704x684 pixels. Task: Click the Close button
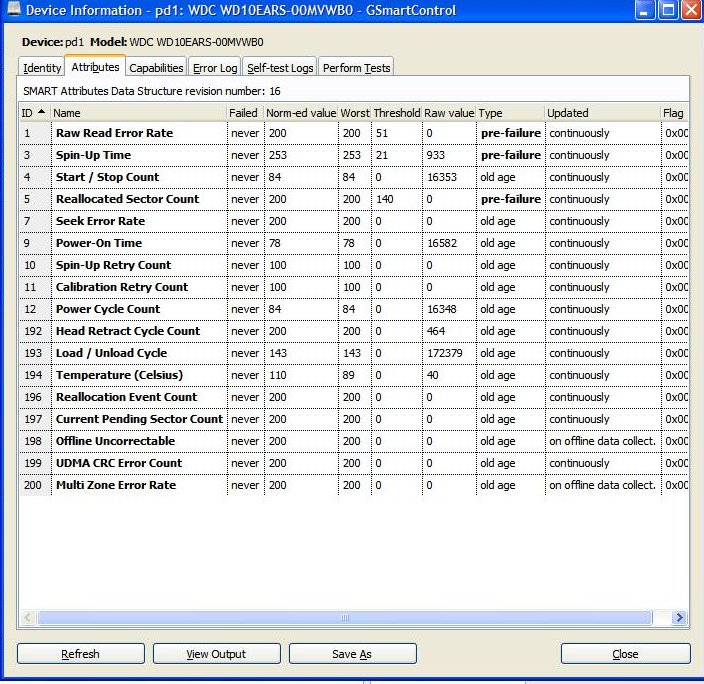[625, 654]
